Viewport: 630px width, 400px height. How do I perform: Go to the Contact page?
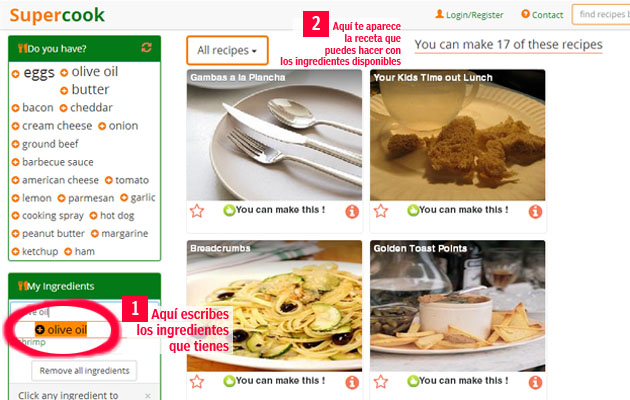click(542, 15)
